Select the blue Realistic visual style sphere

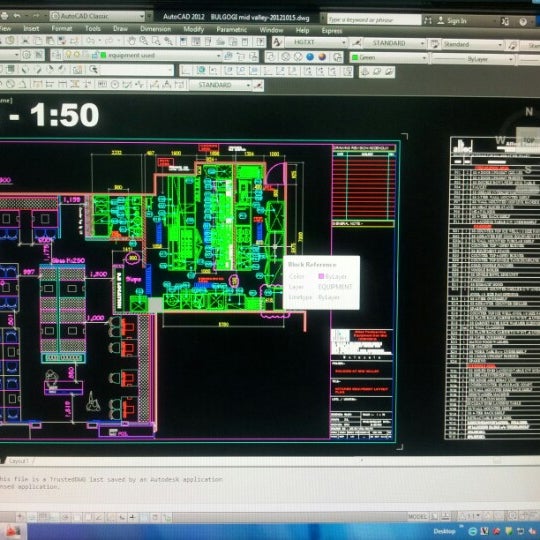[x=310, y=57]
